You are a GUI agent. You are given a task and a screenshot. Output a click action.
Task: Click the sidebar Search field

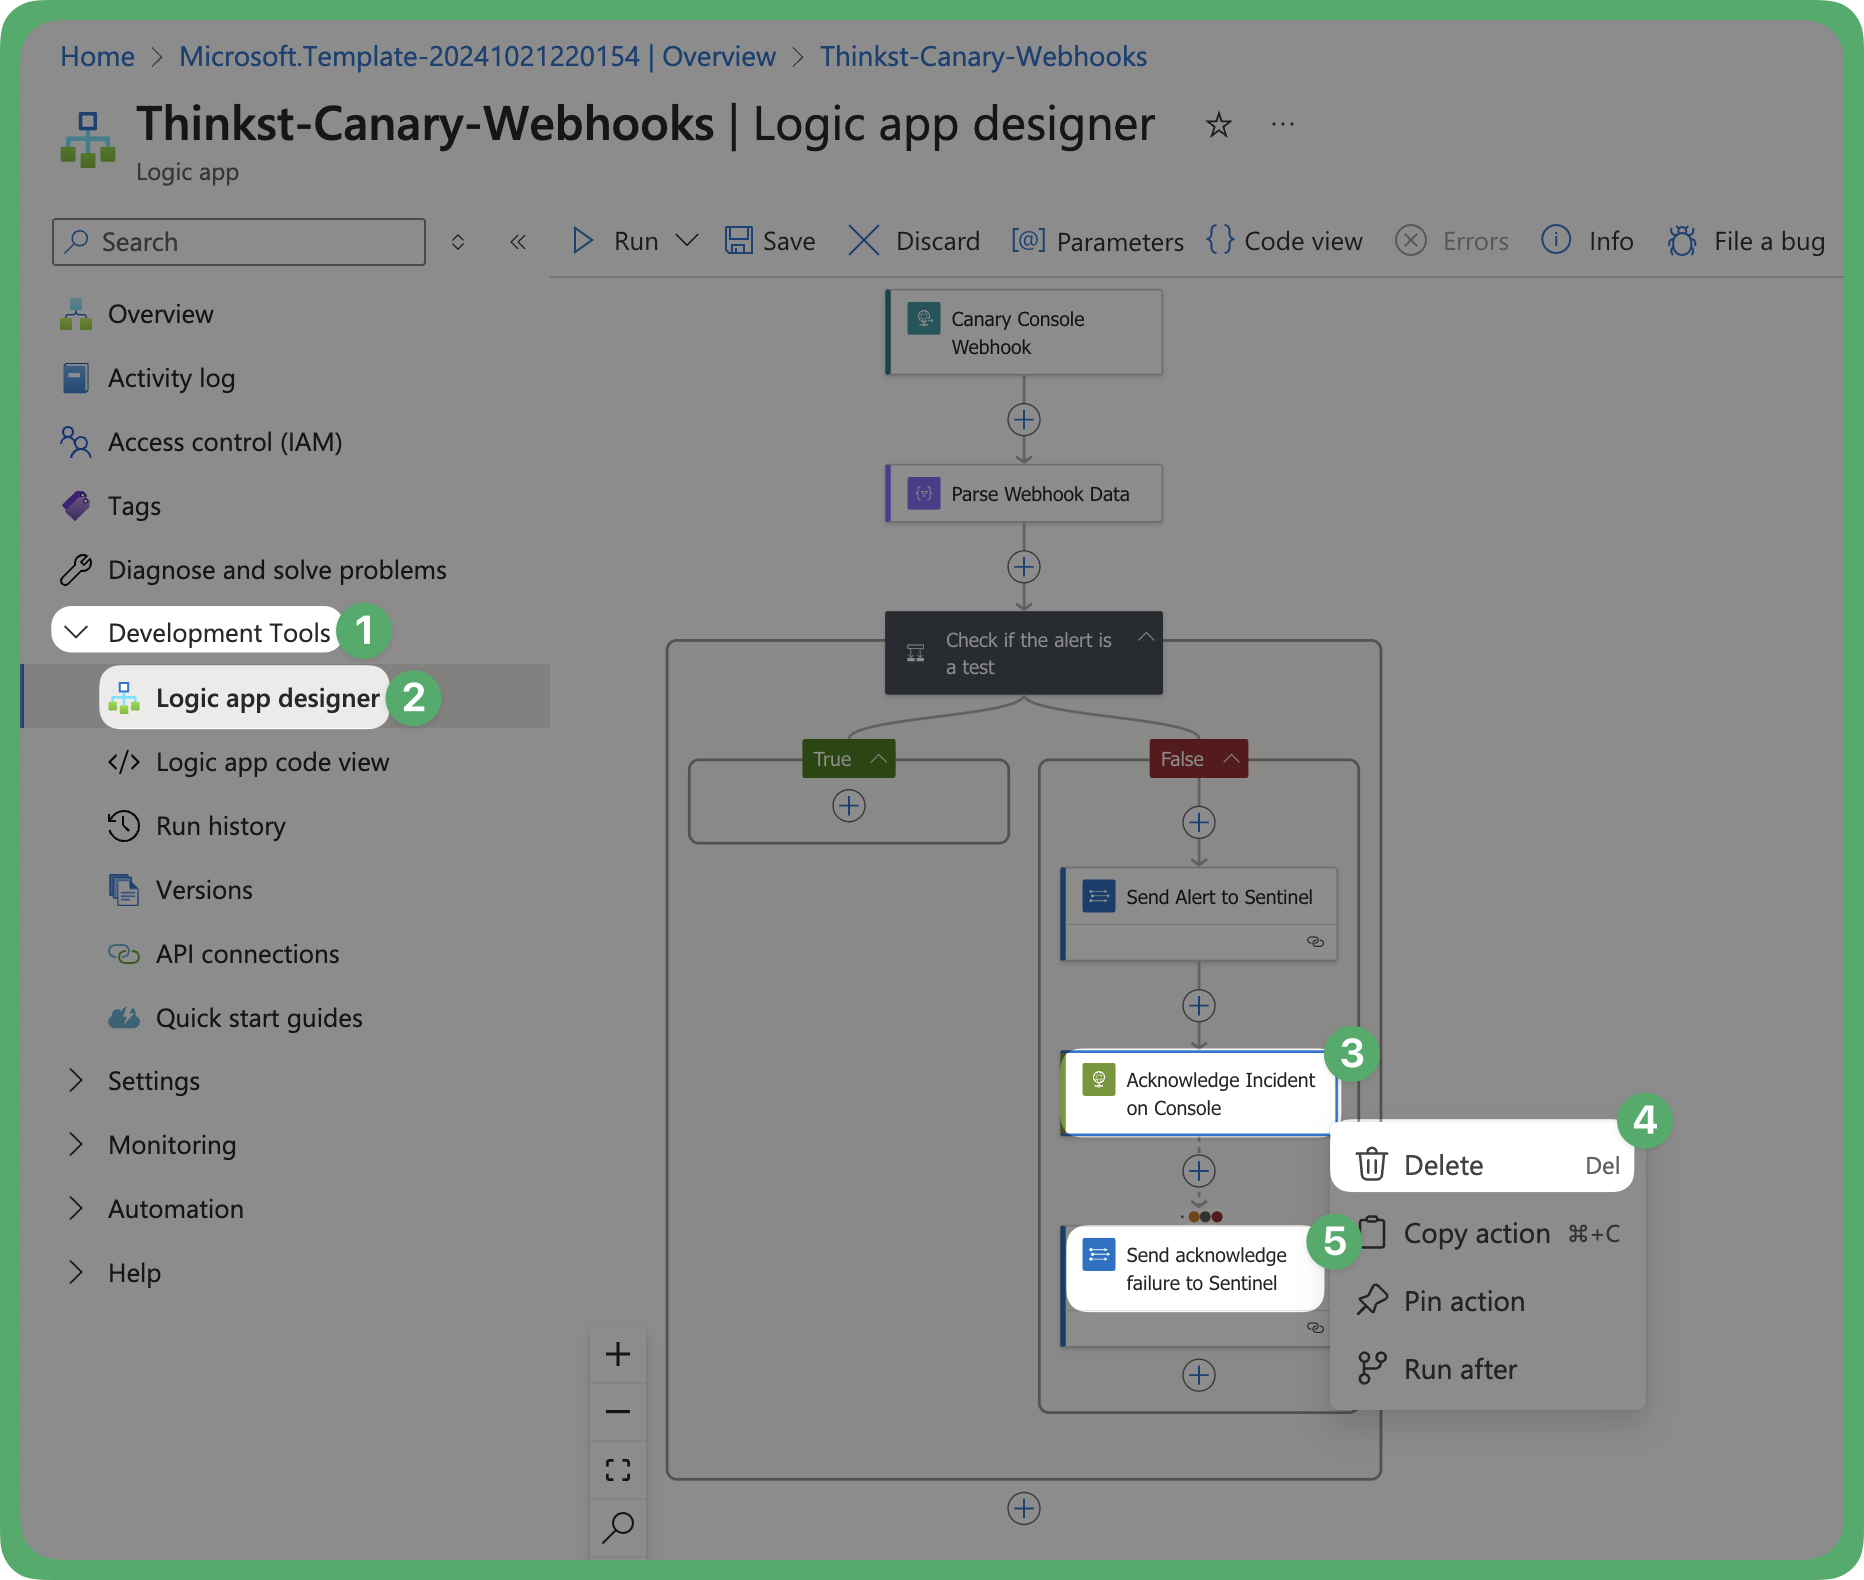(239, 242)
